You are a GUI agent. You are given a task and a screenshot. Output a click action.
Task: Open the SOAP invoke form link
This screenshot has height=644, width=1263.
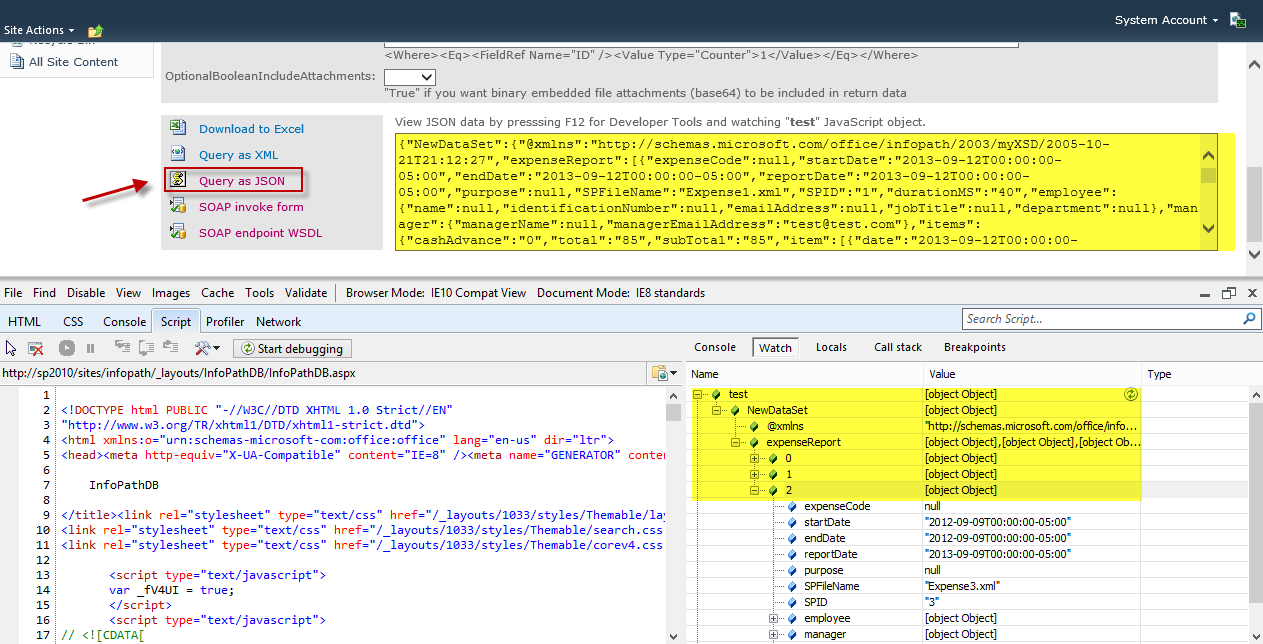251,207
